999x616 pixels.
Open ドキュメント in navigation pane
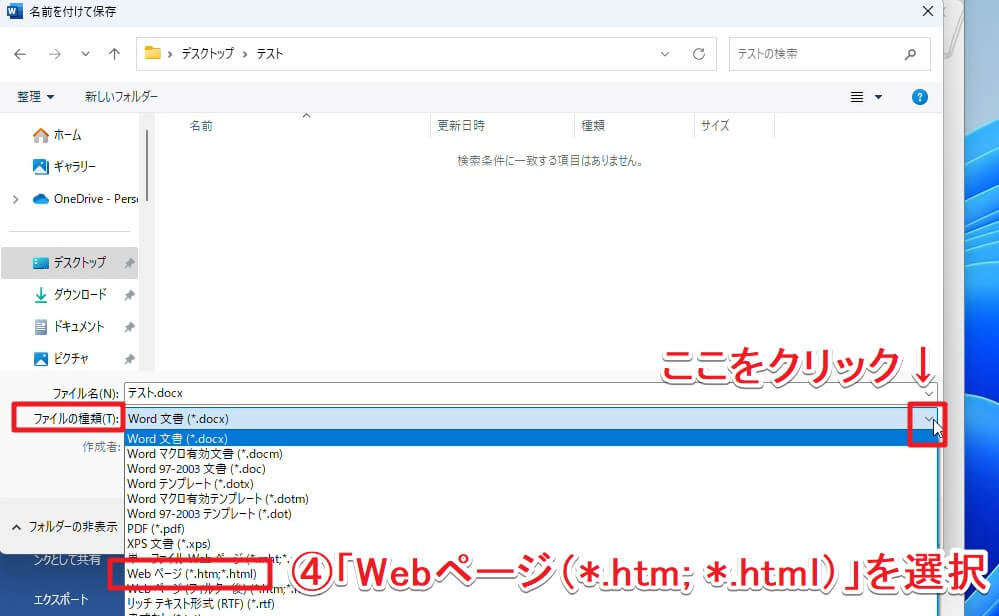tap(69, 326)
